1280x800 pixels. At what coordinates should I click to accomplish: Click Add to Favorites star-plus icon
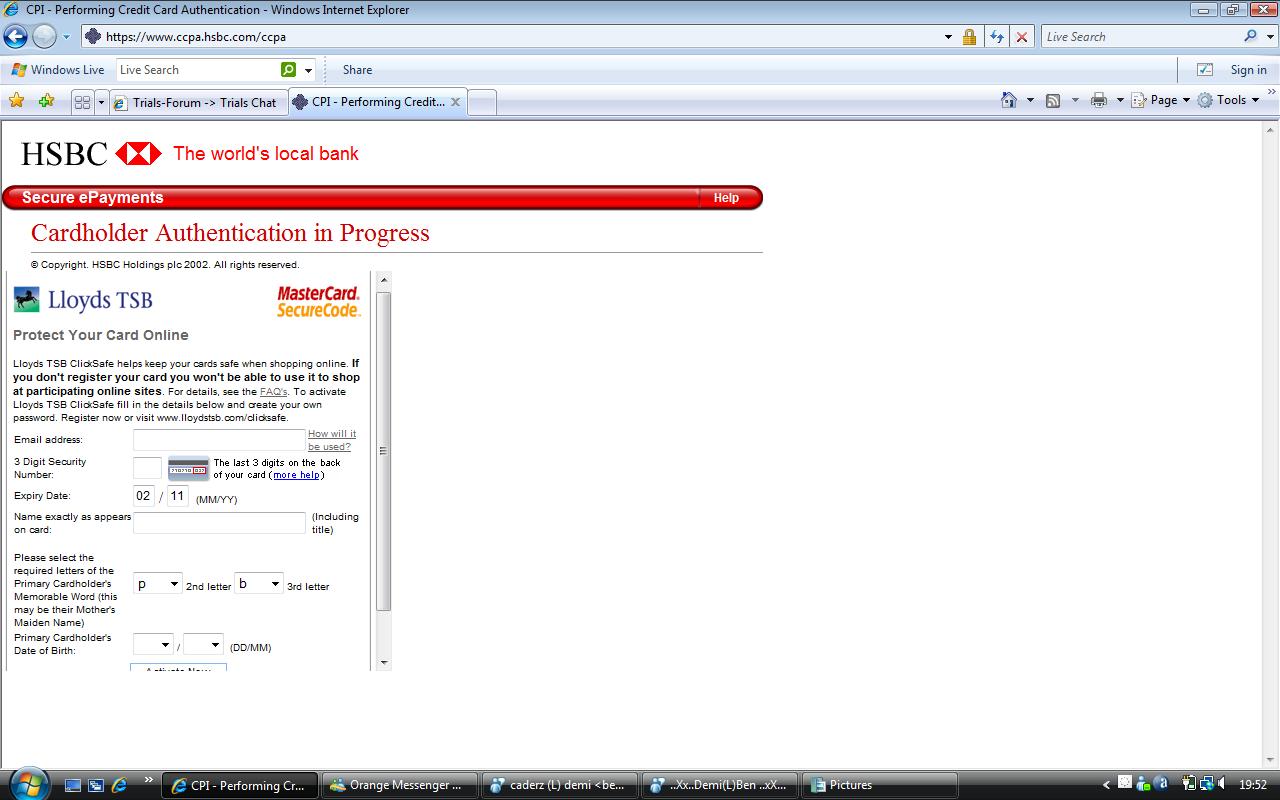[46, 100]
